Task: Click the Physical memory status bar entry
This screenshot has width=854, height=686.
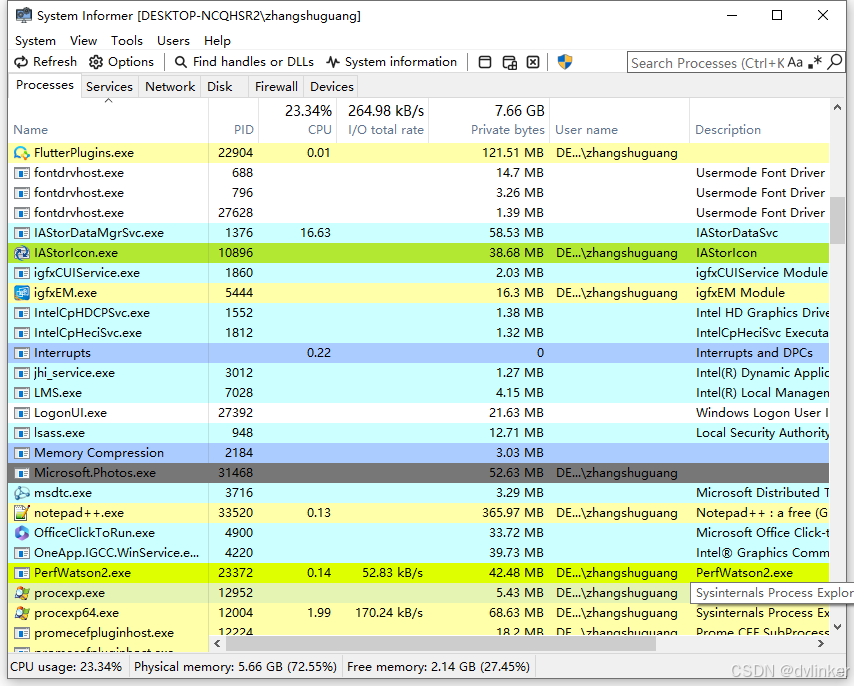Action: [x=235, y=667]
